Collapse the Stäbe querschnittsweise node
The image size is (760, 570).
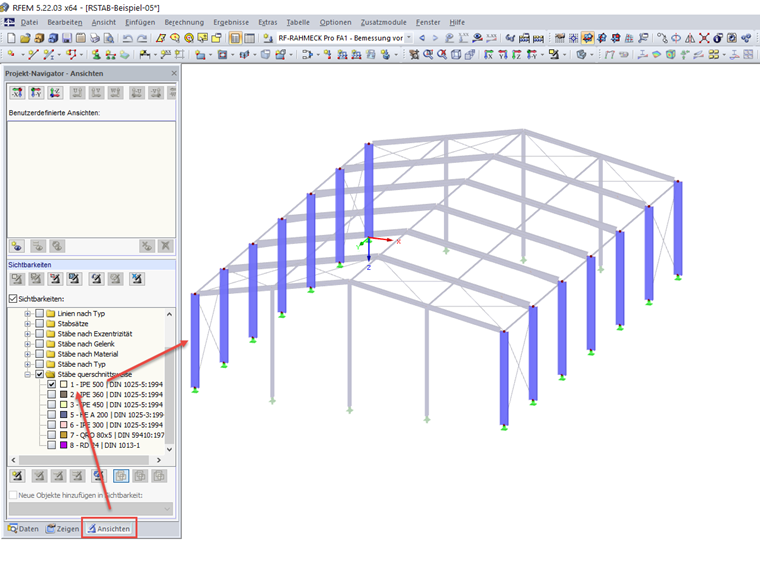[x=28, y=374]
